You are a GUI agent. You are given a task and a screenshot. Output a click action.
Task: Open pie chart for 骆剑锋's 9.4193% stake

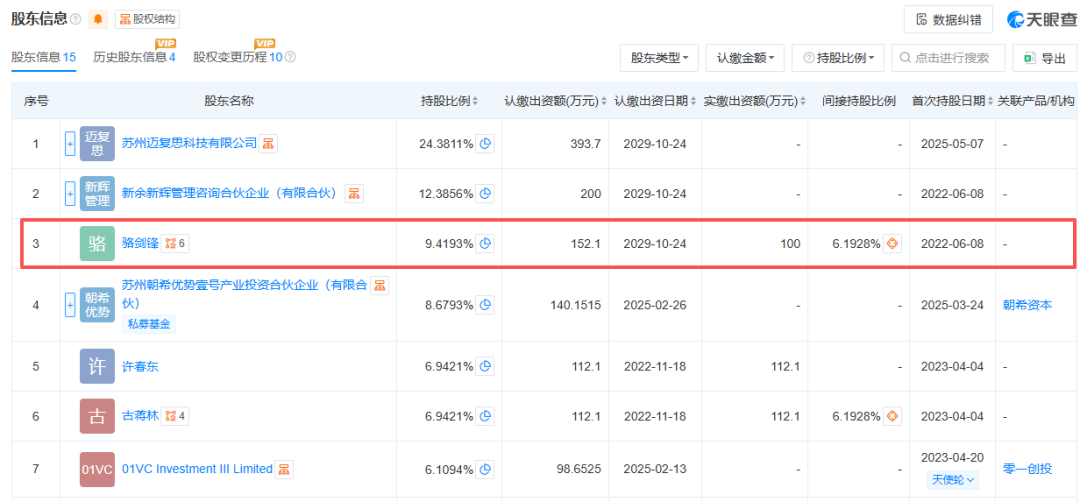[x=486, y=243]
